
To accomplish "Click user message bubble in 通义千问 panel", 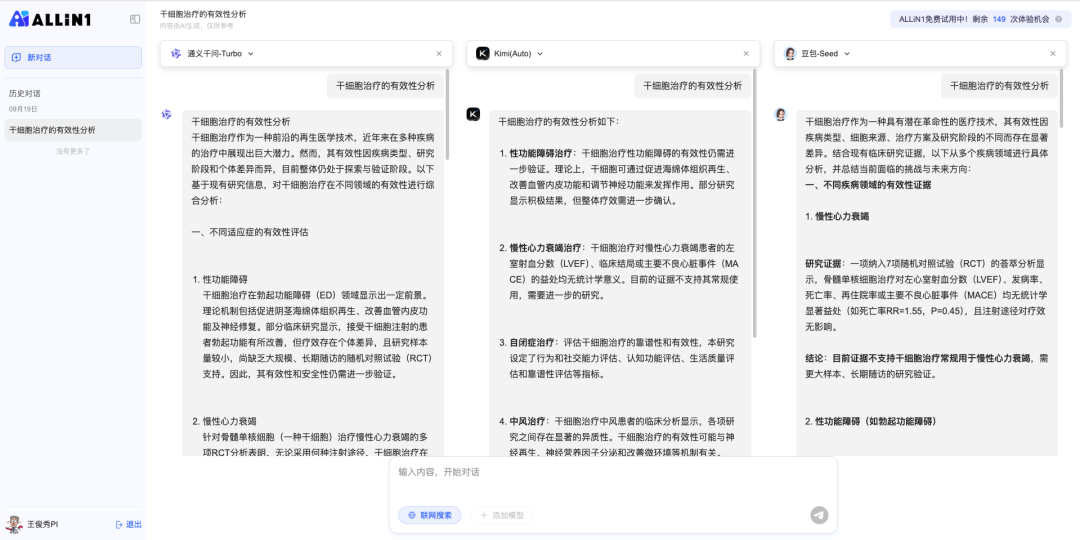I will pos(386,86).
